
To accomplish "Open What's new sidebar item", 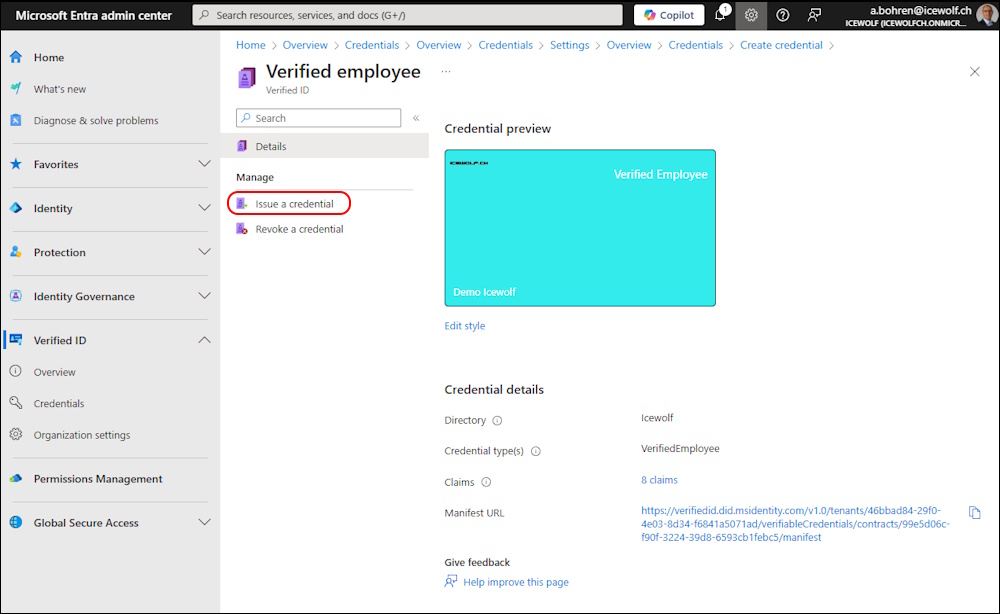I will tap(59, 89).
